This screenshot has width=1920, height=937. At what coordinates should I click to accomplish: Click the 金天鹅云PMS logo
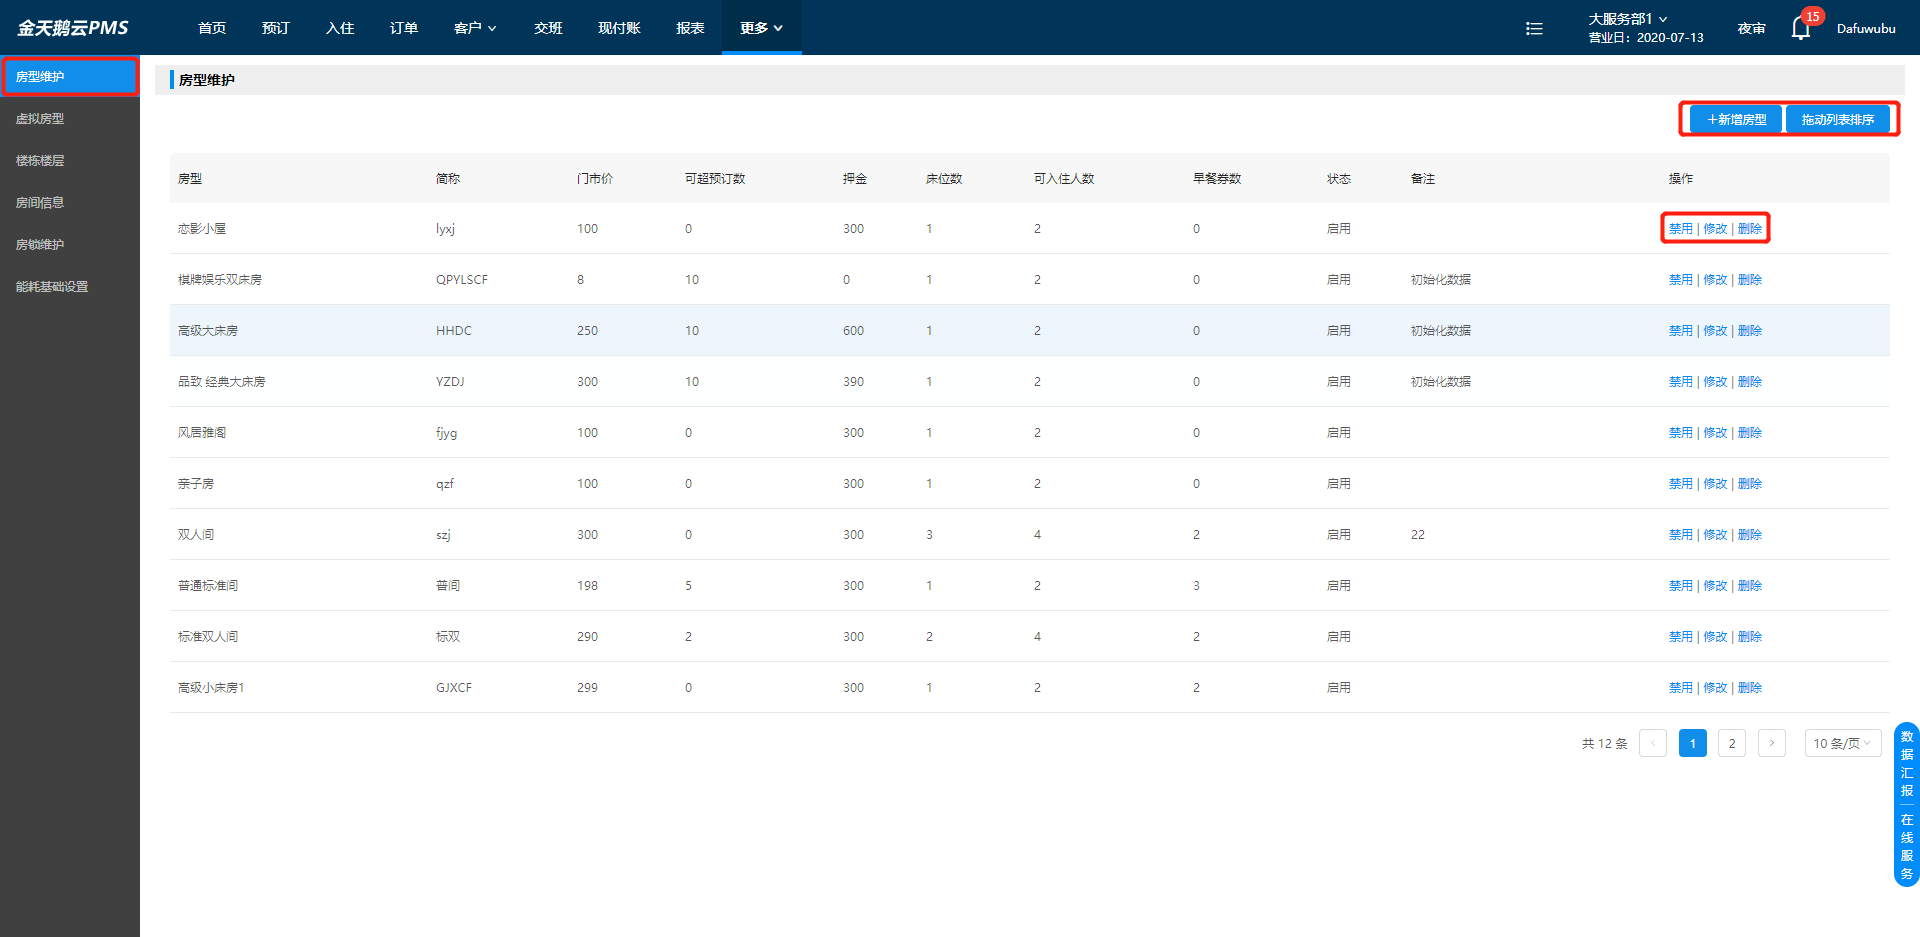pos(72,28)
